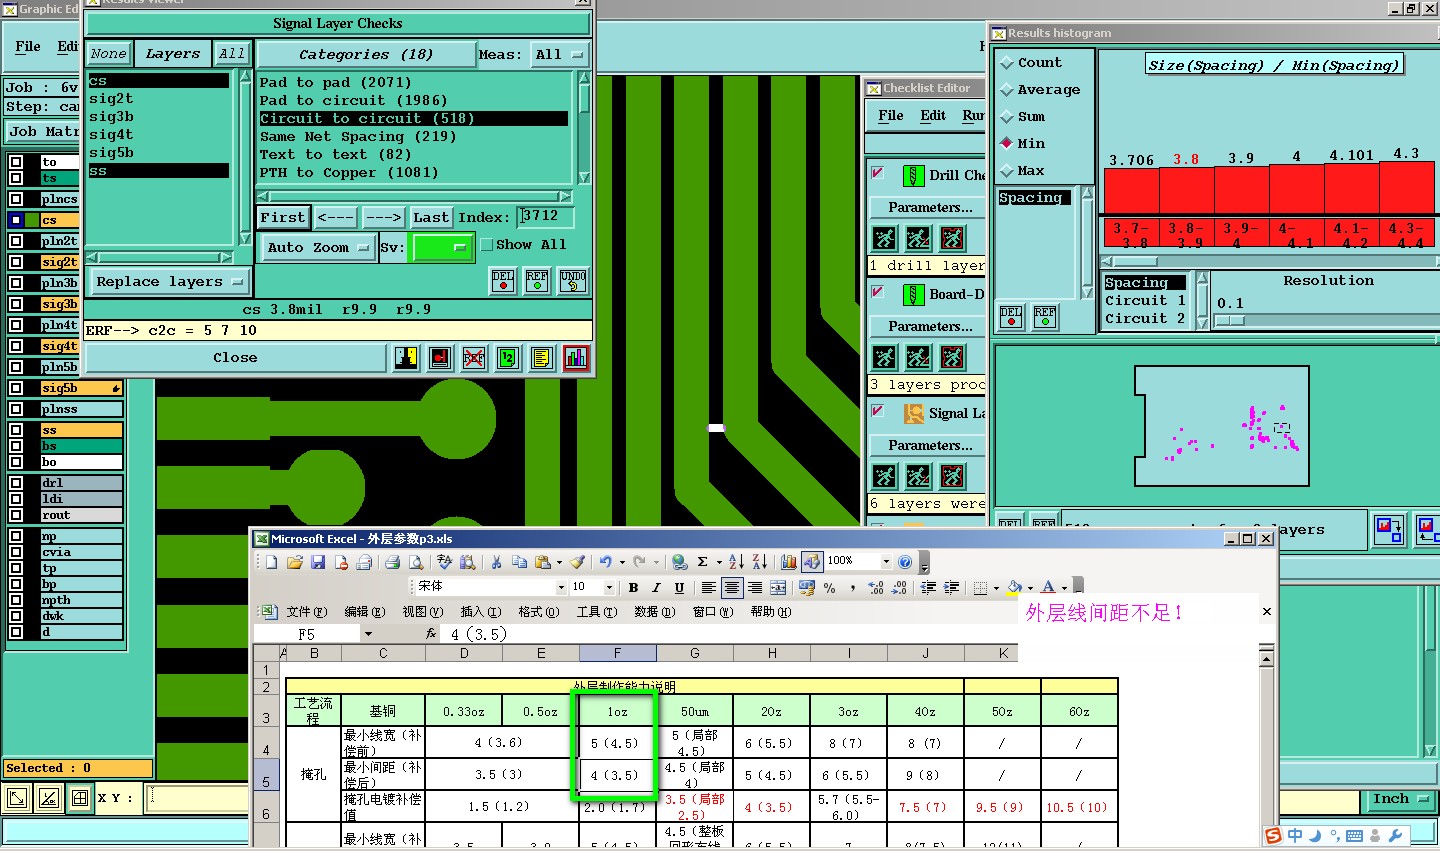Click the Excel Help question mark icon
The image size is (1440, 851).
point(905,562)
